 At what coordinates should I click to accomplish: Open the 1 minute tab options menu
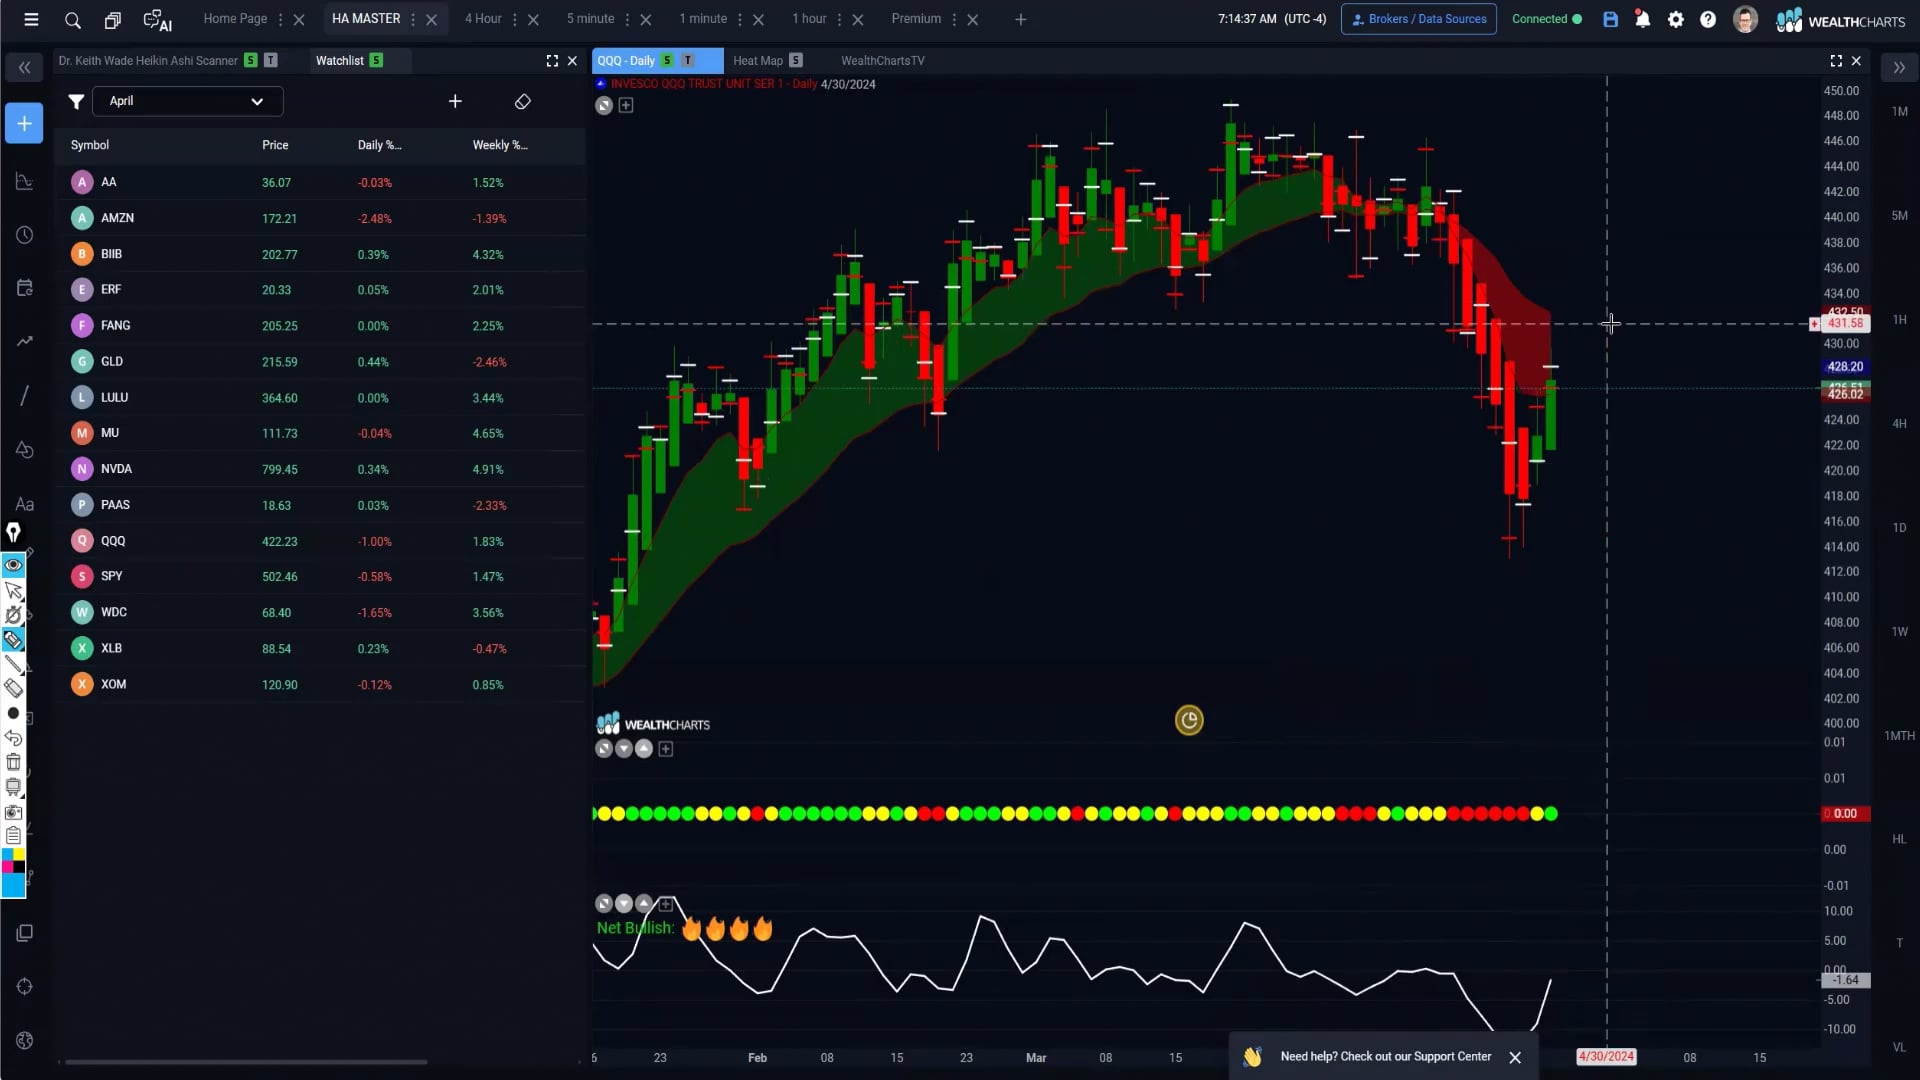click(x=740, y=19)
